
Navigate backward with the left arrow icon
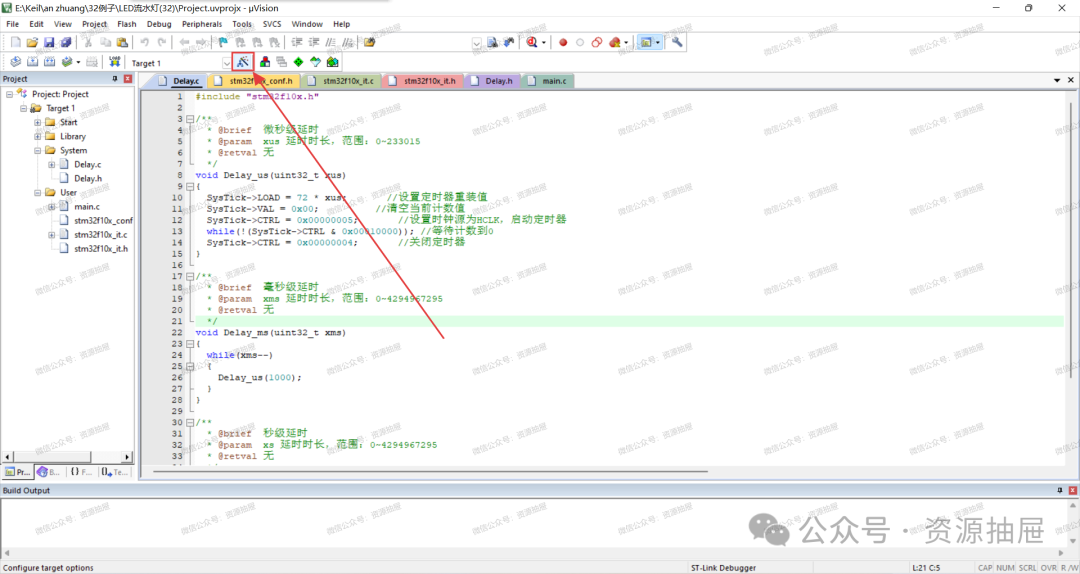[184, 42]
